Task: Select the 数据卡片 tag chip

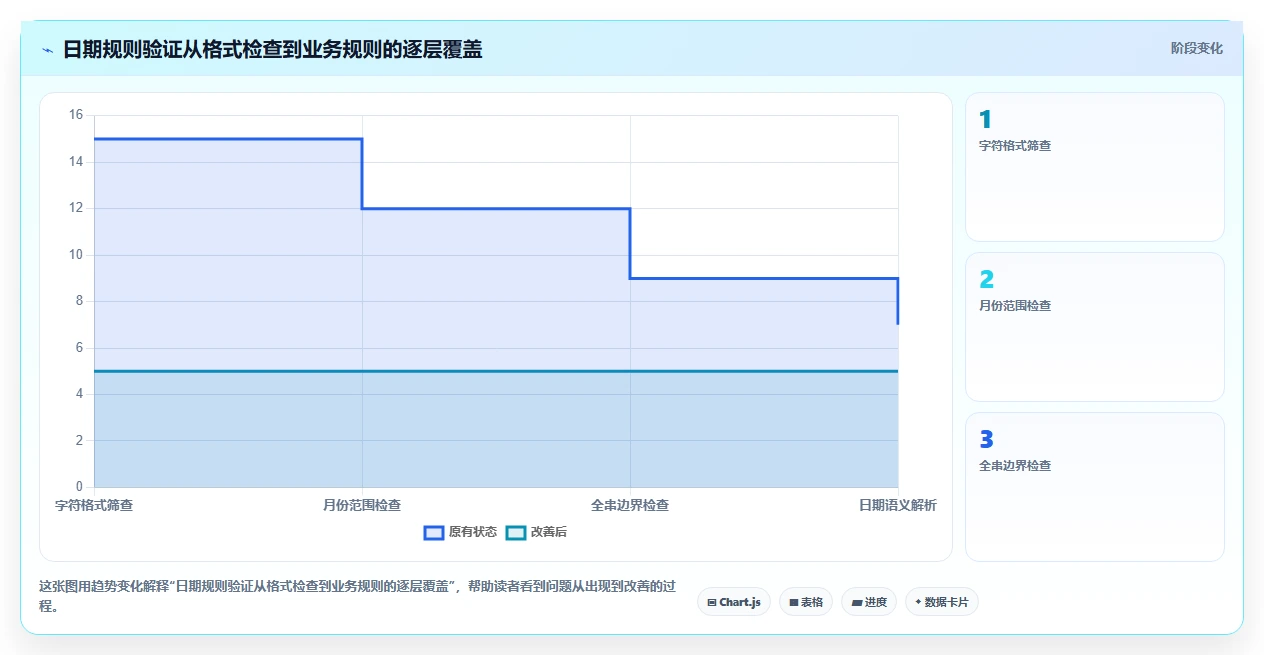Action: 942,602
